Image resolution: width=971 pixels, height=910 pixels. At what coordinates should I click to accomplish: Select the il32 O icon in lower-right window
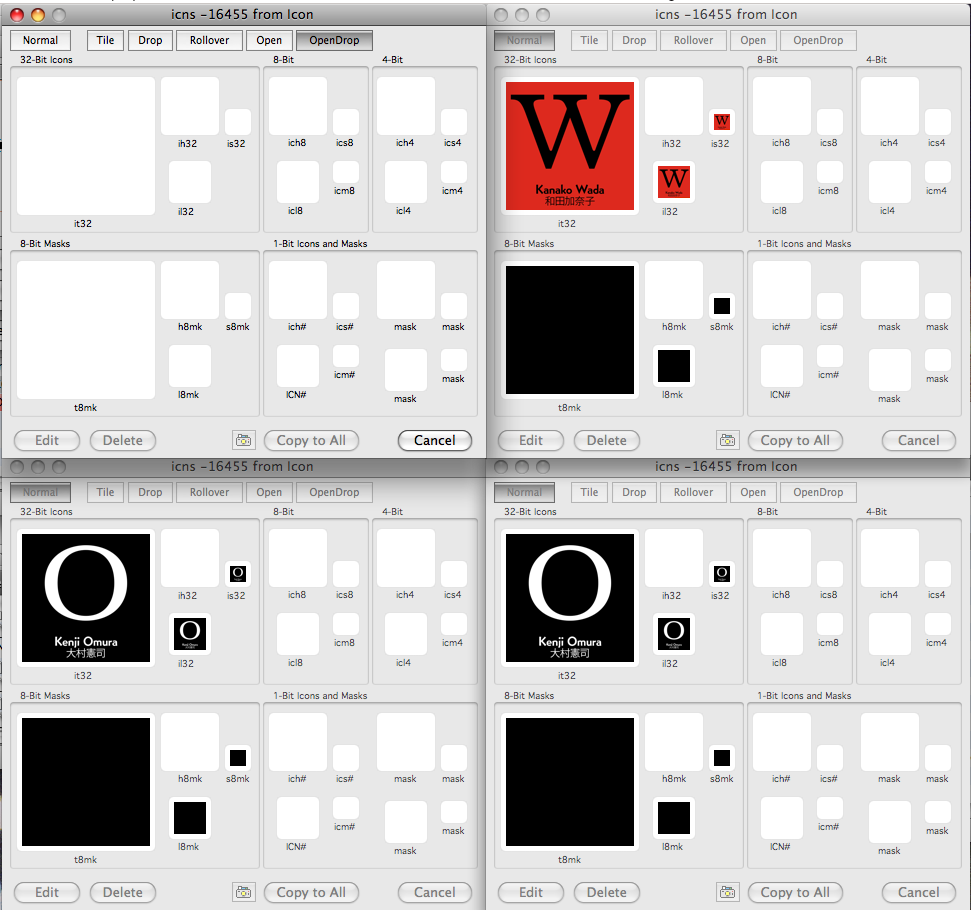tap(674, 634)
